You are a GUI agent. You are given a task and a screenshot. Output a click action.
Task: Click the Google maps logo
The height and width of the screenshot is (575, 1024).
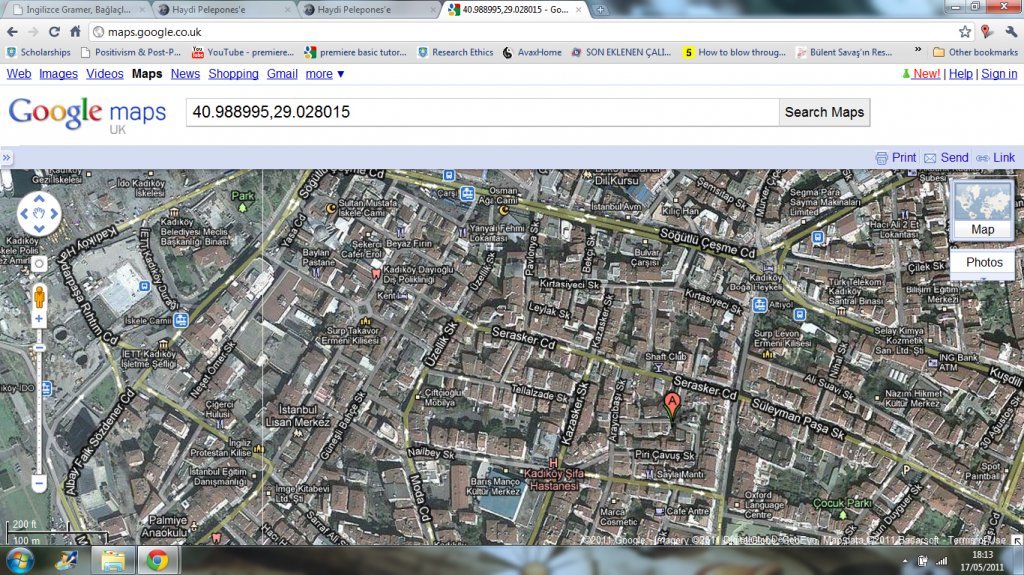pyautogui.click(x=88, y=114)
